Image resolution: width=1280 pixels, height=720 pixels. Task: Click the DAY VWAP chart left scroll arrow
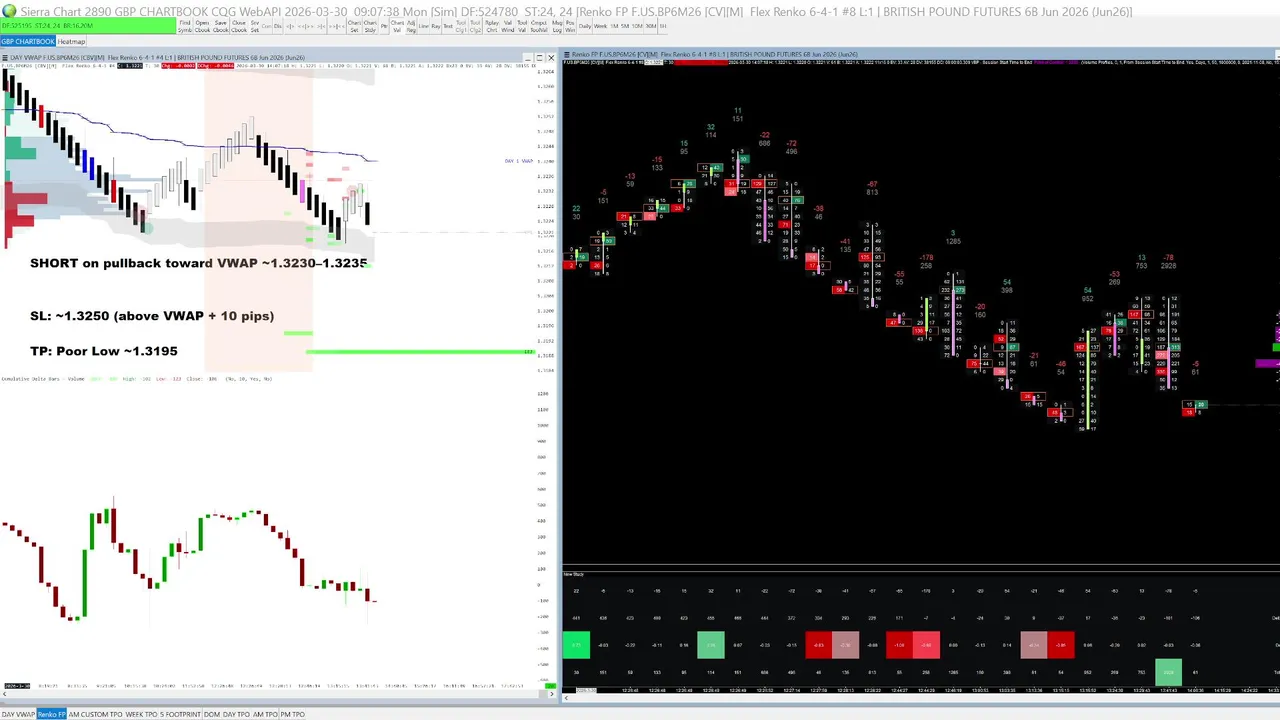4,692
